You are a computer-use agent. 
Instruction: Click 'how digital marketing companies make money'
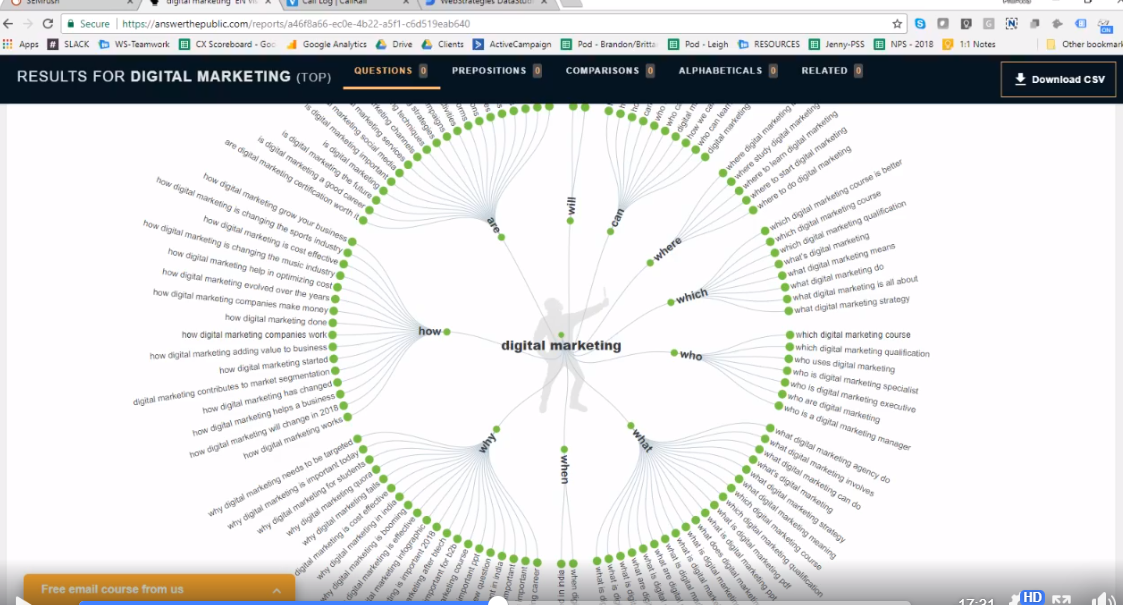pos(241,301)
